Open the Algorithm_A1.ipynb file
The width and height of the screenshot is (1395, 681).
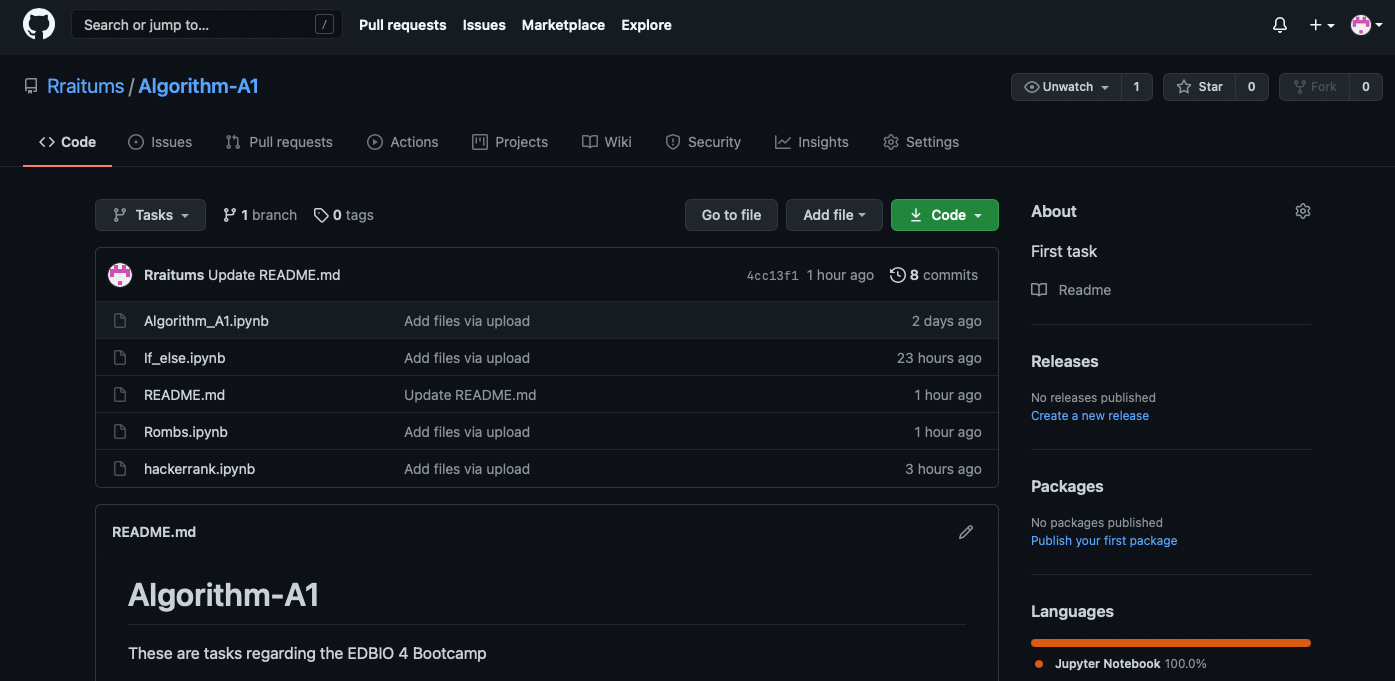pos(206,321)
